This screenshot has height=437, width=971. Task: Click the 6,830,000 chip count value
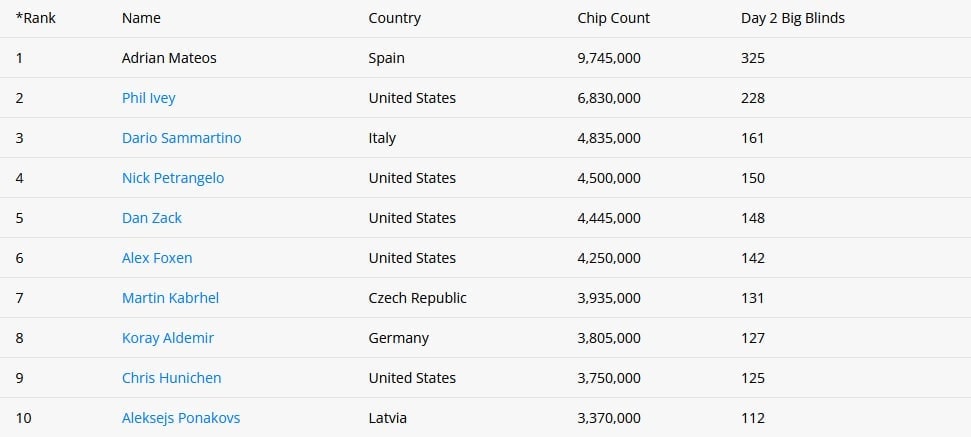tap(609, 98)
